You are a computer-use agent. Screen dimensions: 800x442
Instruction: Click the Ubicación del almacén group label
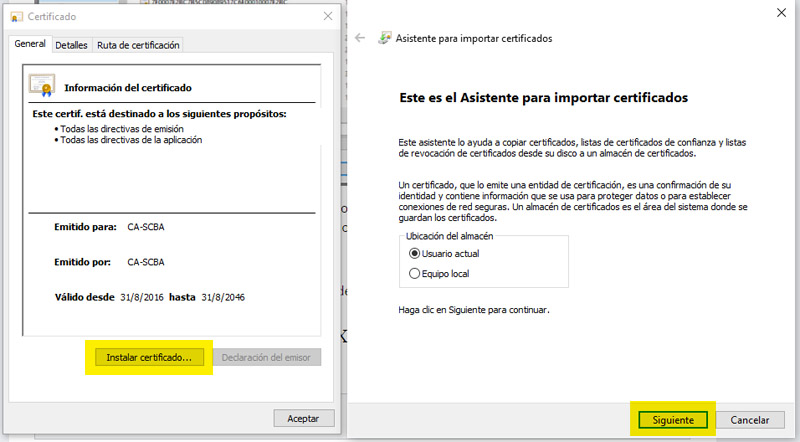[449, 236]
